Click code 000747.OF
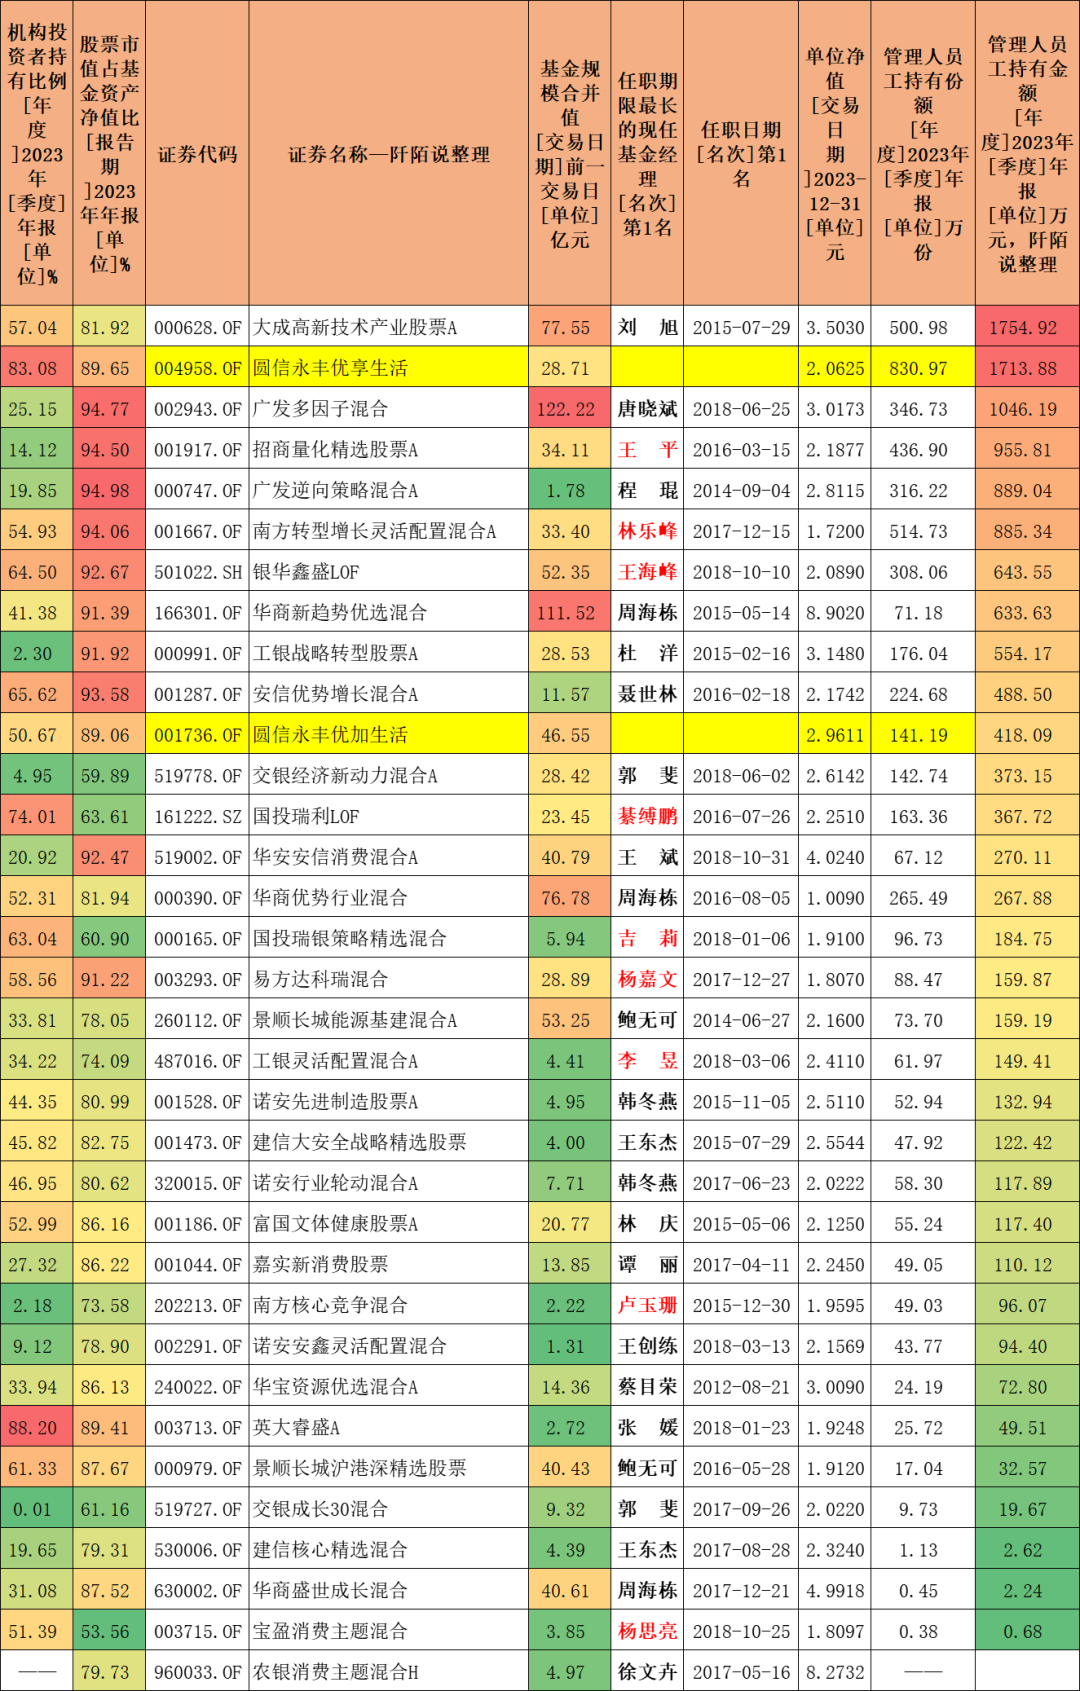The width and height of the screenshot is (1080, 1691). pyautogui.click(x=198, y=491)
